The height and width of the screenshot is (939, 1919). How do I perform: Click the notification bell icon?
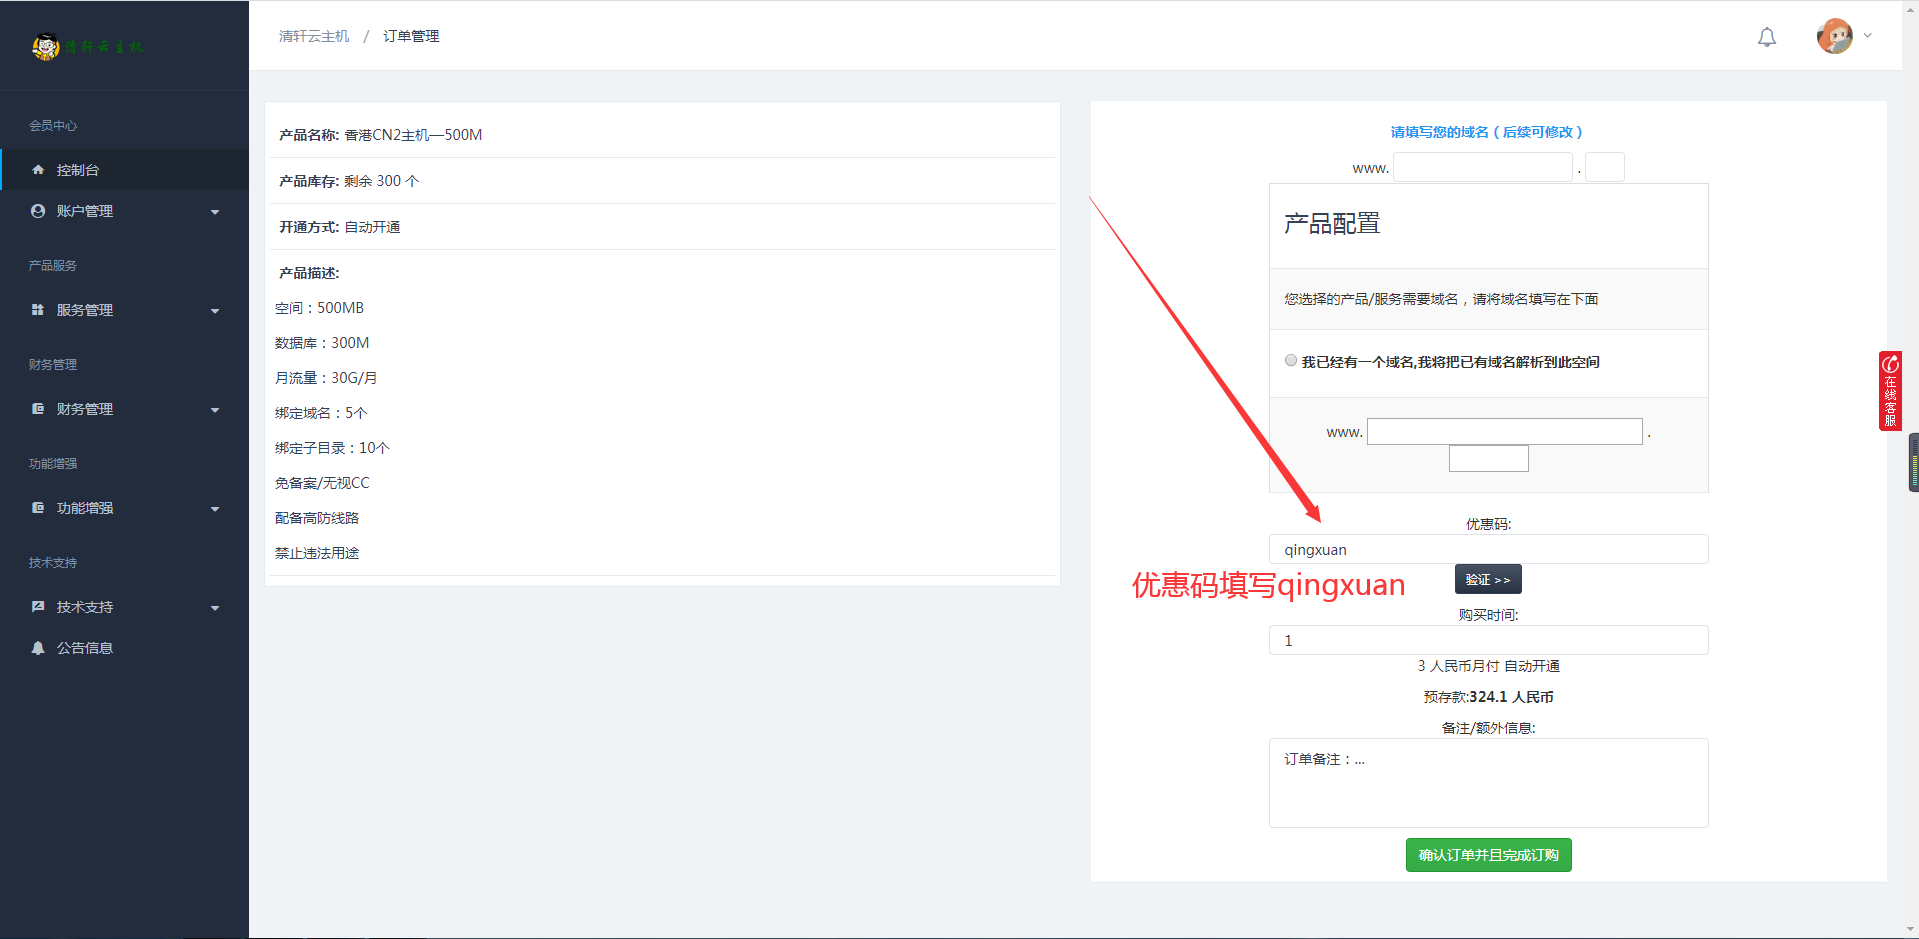point(1767,37)
